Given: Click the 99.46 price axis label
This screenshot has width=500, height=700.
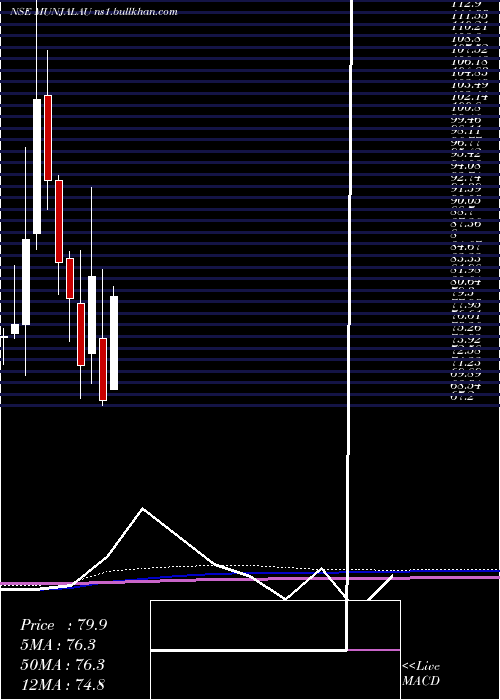Looking at the screenshot, I should (466, 120).
